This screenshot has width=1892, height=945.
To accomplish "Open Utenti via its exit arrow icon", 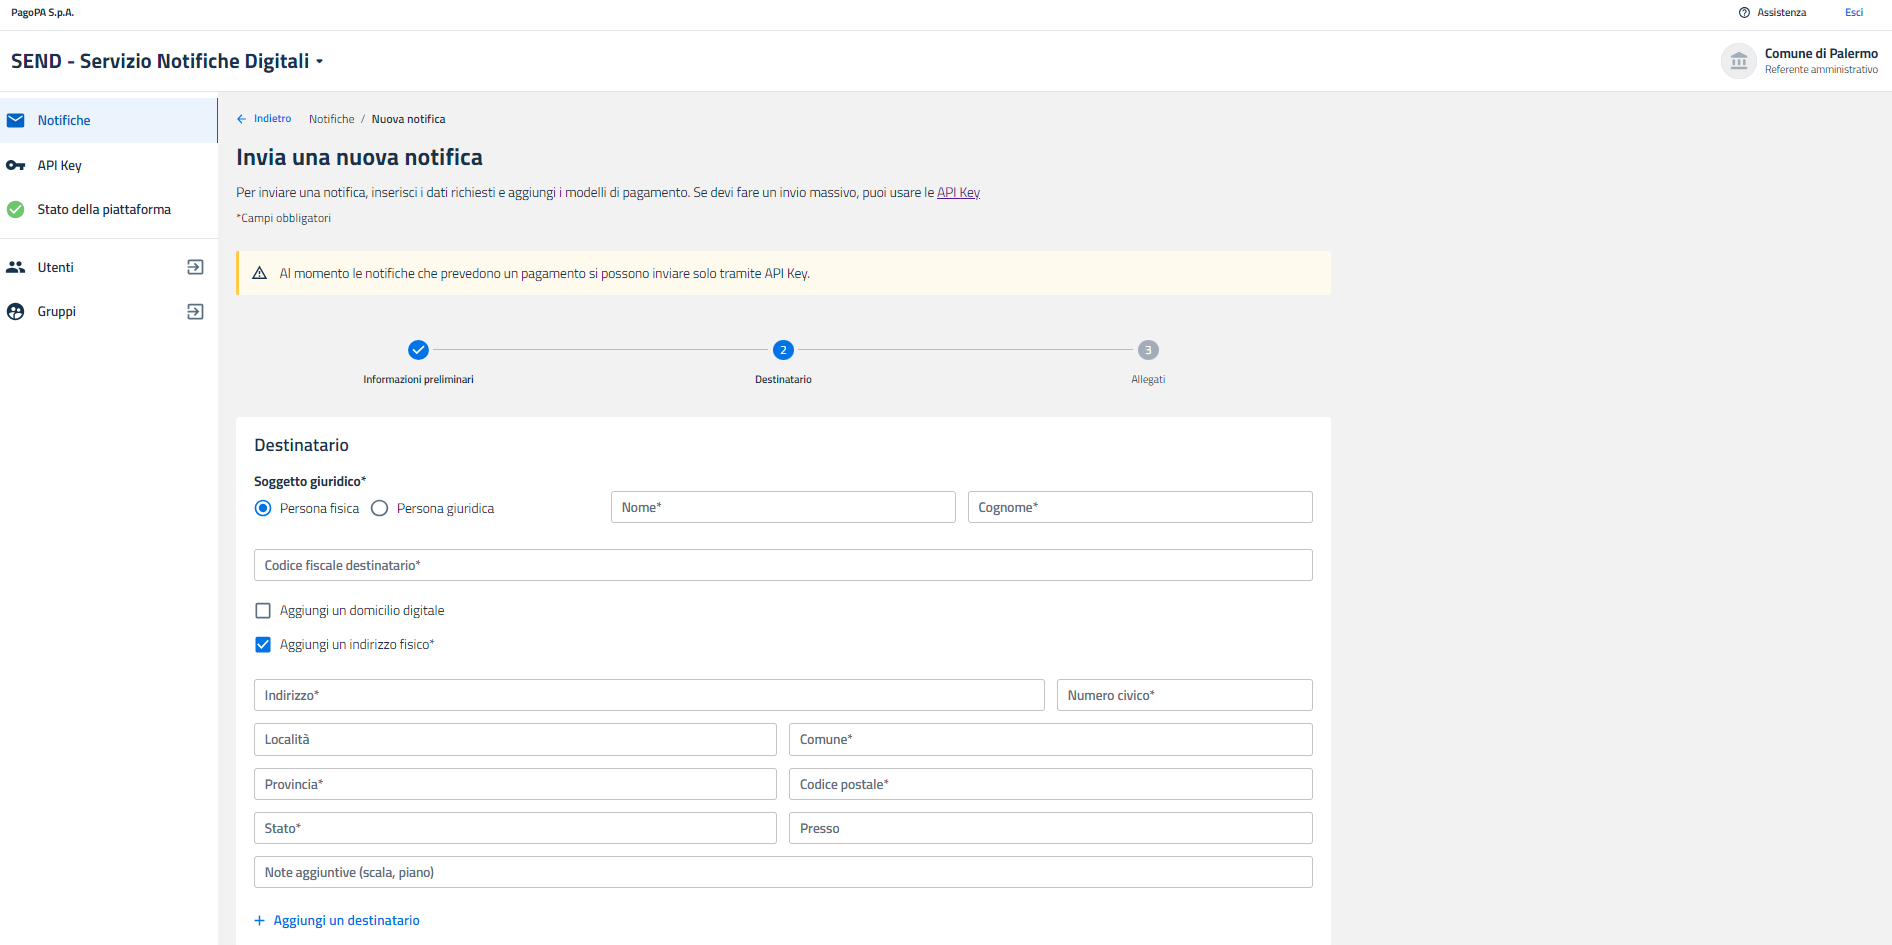I will [195, 268].
